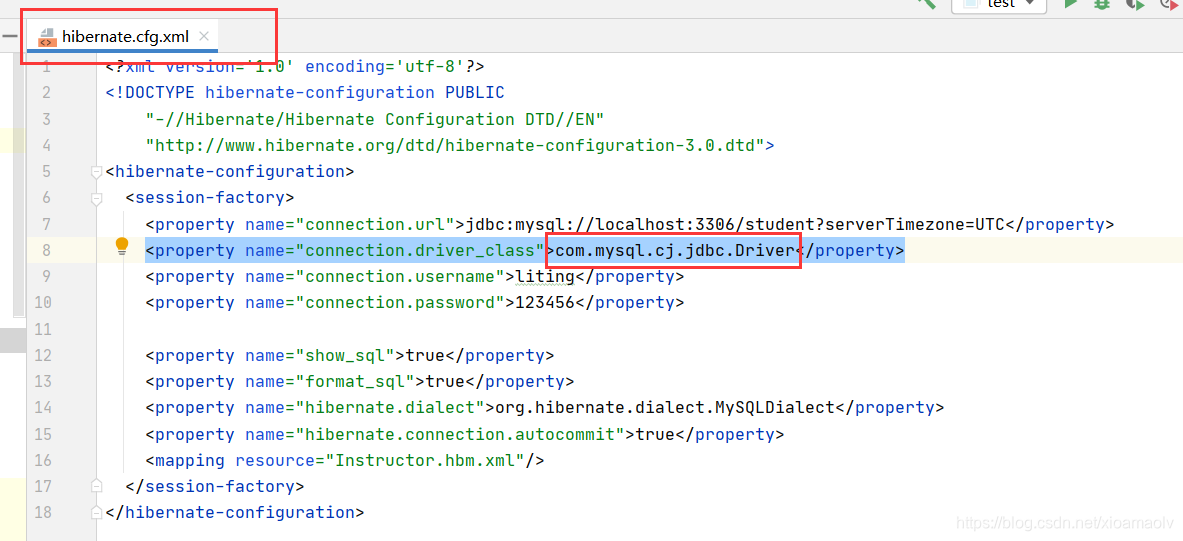
Task: Click the org.hibernate.dialect.MySQLDialect text
Action: pos(665,407)
